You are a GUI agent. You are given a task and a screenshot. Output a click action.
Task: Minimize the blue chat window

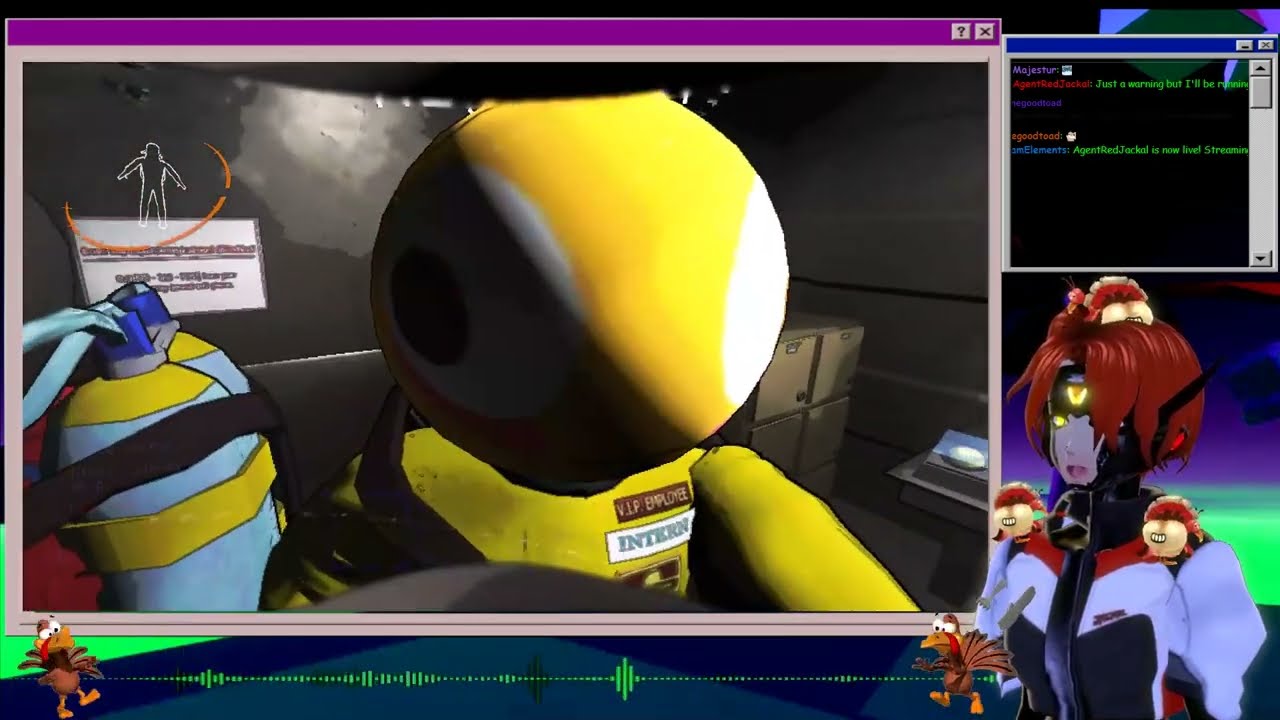[x=1245, y=45]
